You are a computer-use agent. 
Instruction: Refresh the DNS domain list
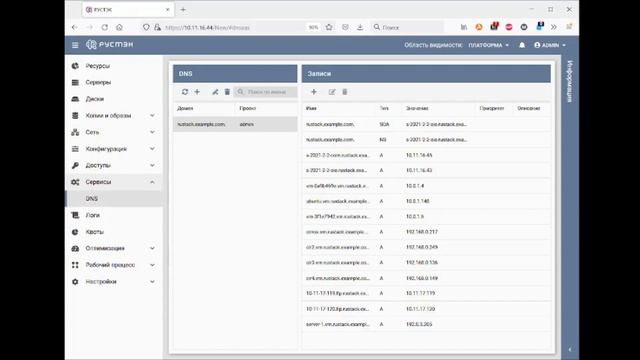(185, 92)
